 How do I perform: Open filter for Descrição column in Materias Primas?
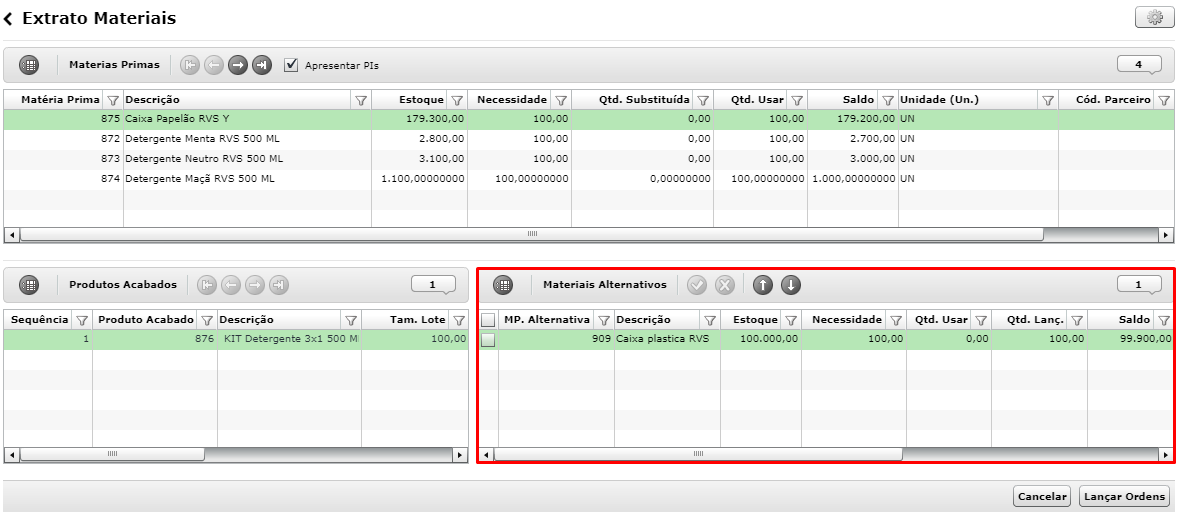(361, 100)
